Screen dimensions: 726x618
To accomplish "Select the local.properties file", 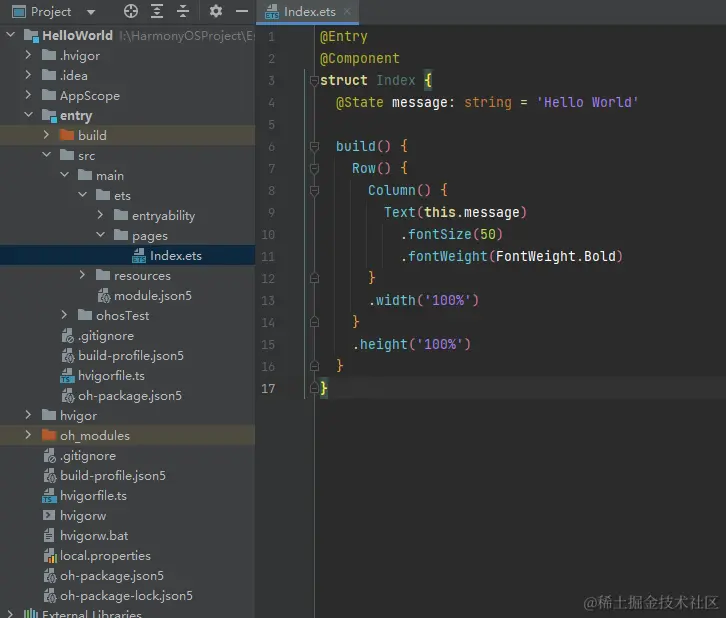I will [x=105, y=556].
